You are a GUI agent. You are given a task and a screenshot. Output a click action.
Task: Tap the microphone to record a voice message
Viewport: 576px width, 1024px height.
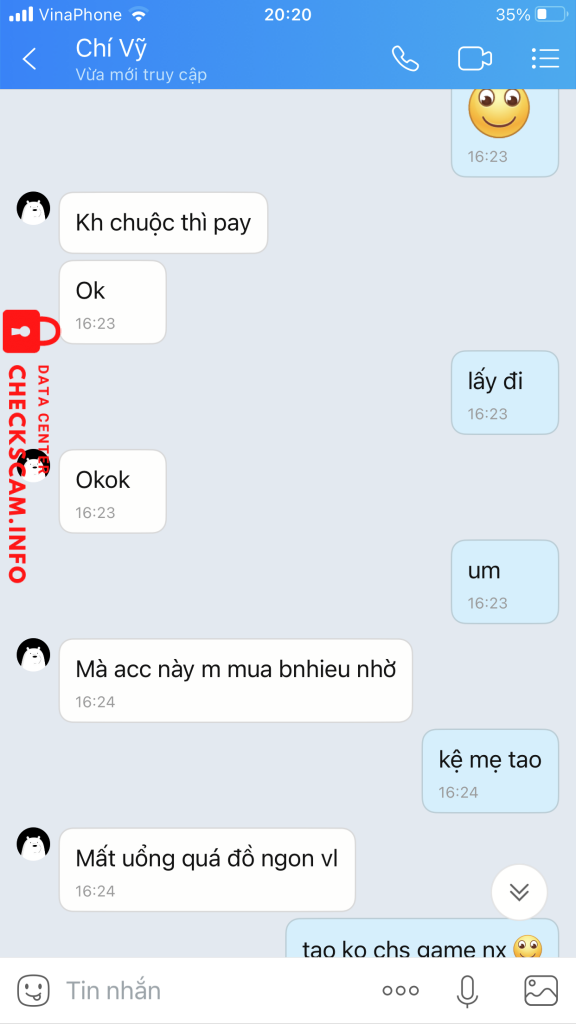tap(466, 991)
